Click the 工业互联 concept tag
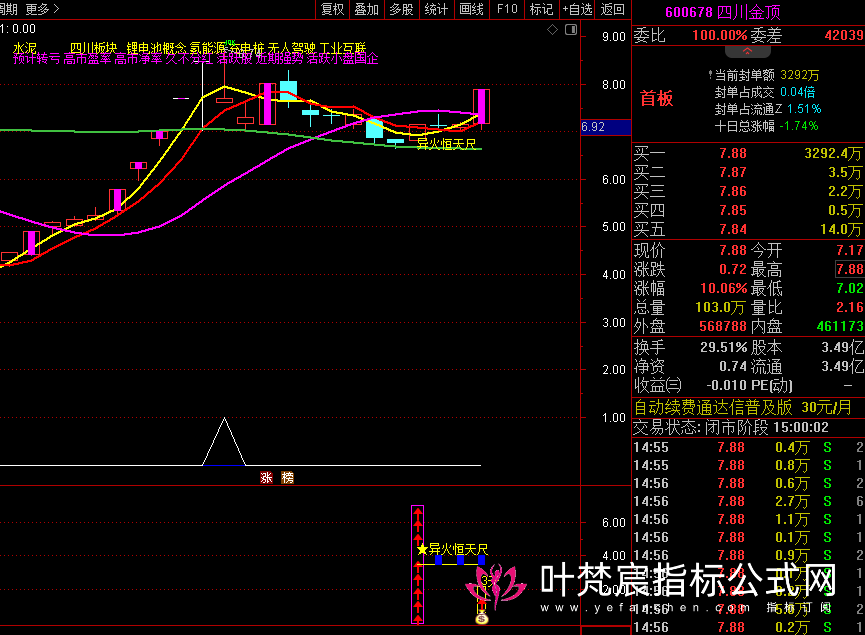Viewport: 865px width, 635px height. click(343, 48)
